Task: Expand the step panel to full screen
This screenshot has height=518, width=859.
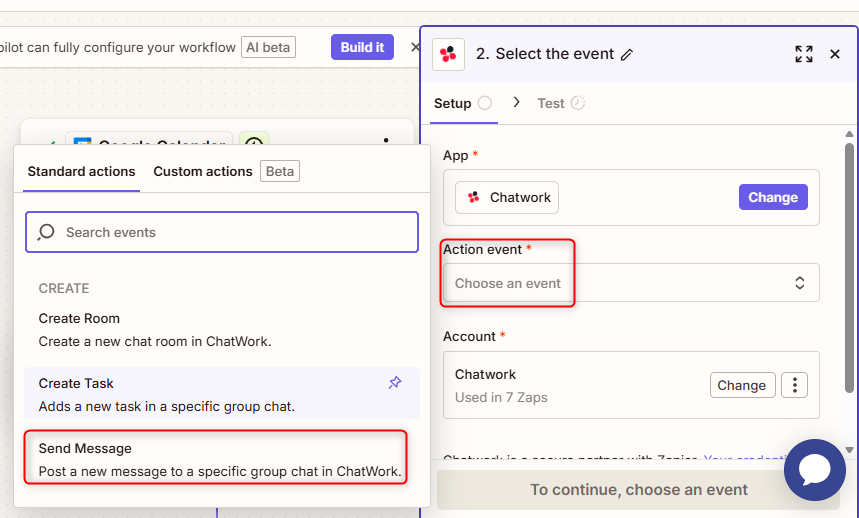Action: tap(804, 54)
